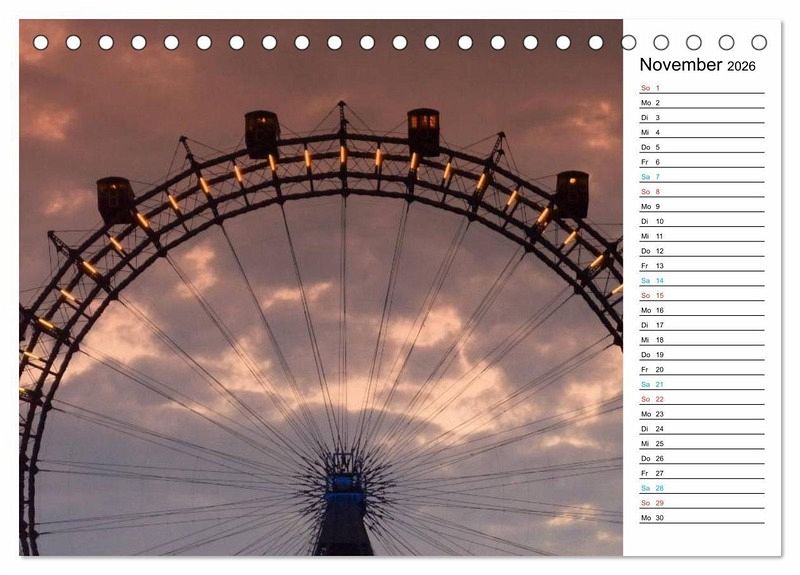The width and height of the screenshot is (800, 575).
Task: Select Saturday 21 in the date column
Action: (x=701, y=384)
